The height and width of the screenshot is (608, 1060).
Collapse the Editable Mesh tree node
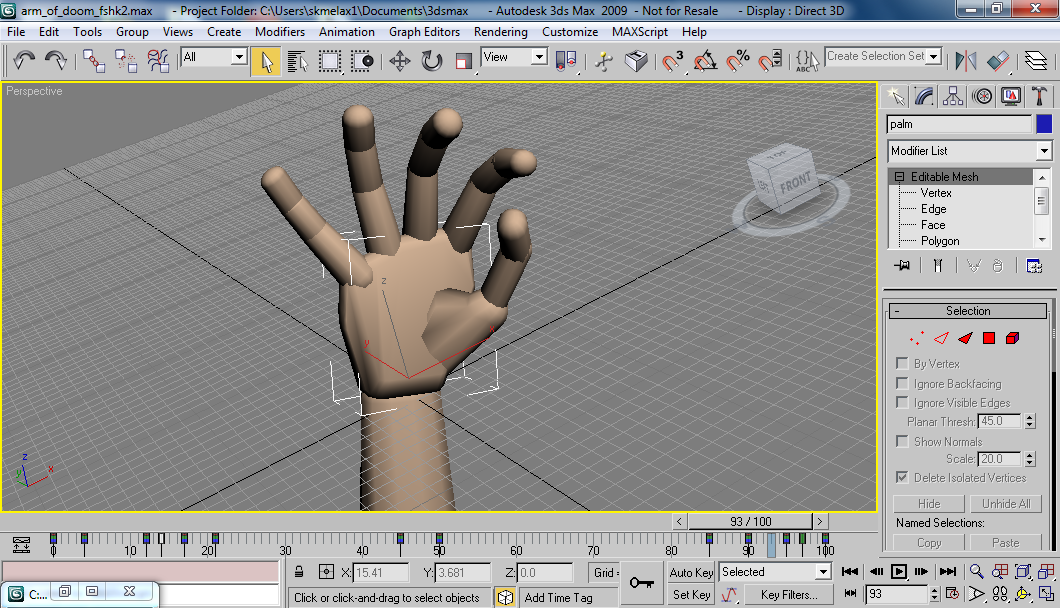pyautogui.click(x=900, y=177)
